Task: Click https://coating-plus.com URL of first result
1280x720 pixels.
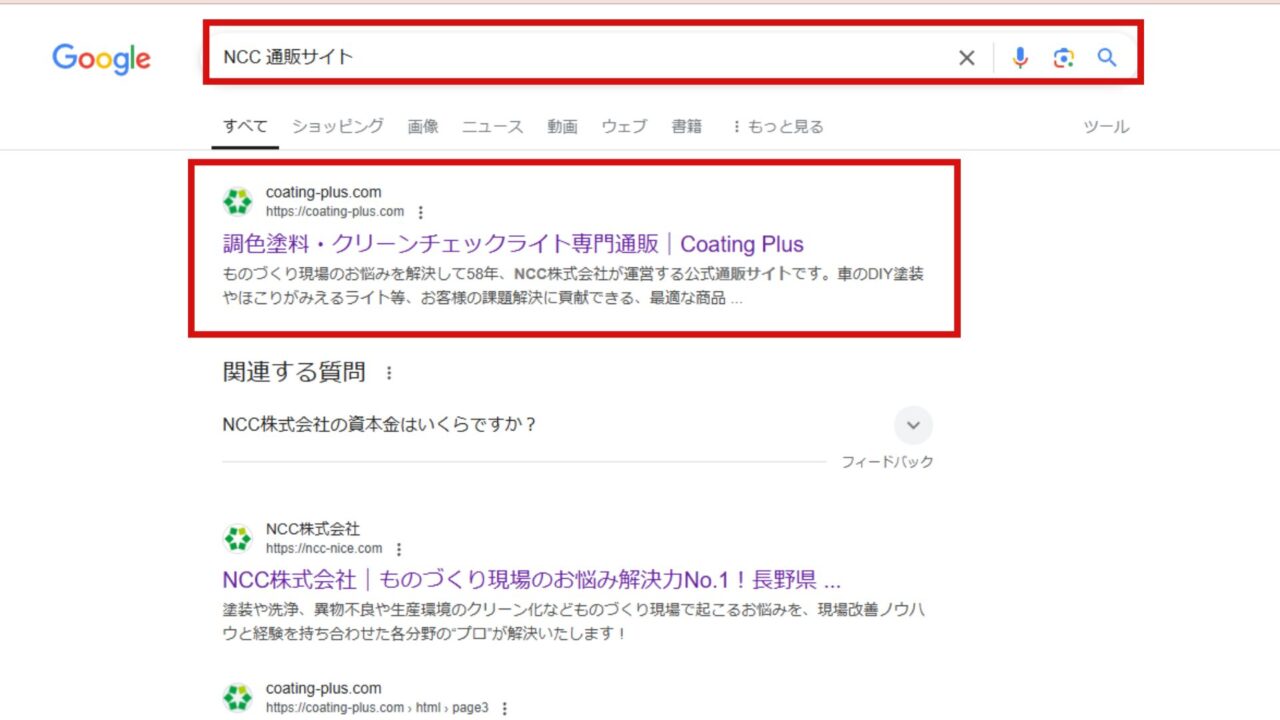Action: [x=335, y=211]
